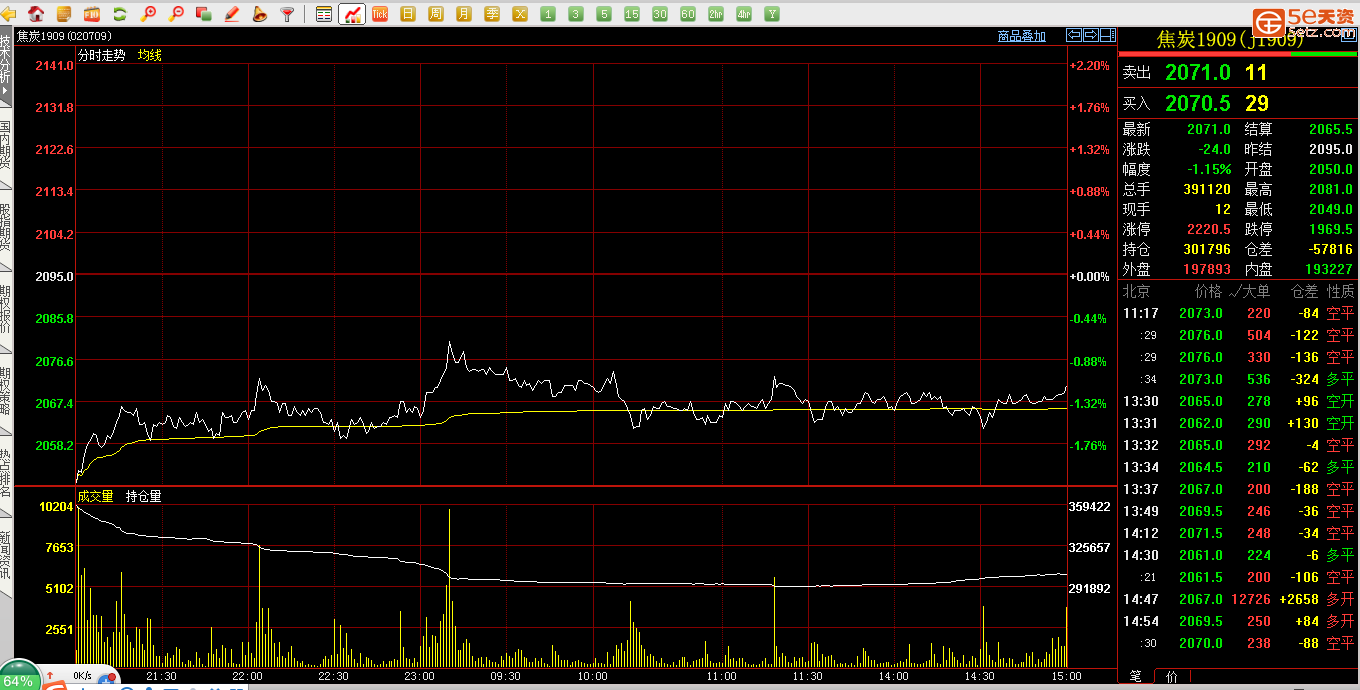Click the 商品叠加 overlay link
Screen dimensions: 1360x690
[1022, 36]
